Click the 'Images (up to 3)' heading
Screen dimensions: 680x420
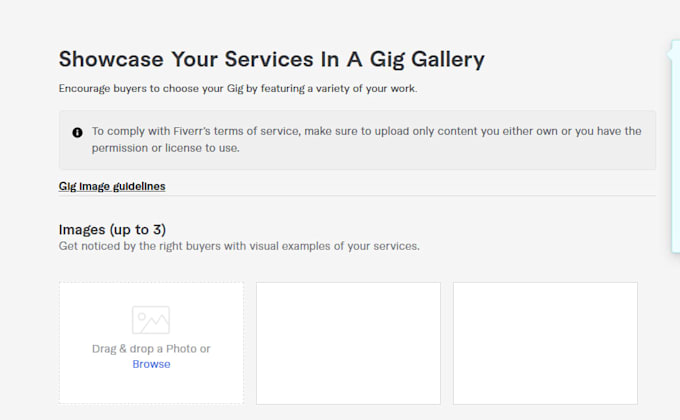click(x=112, y=230)
